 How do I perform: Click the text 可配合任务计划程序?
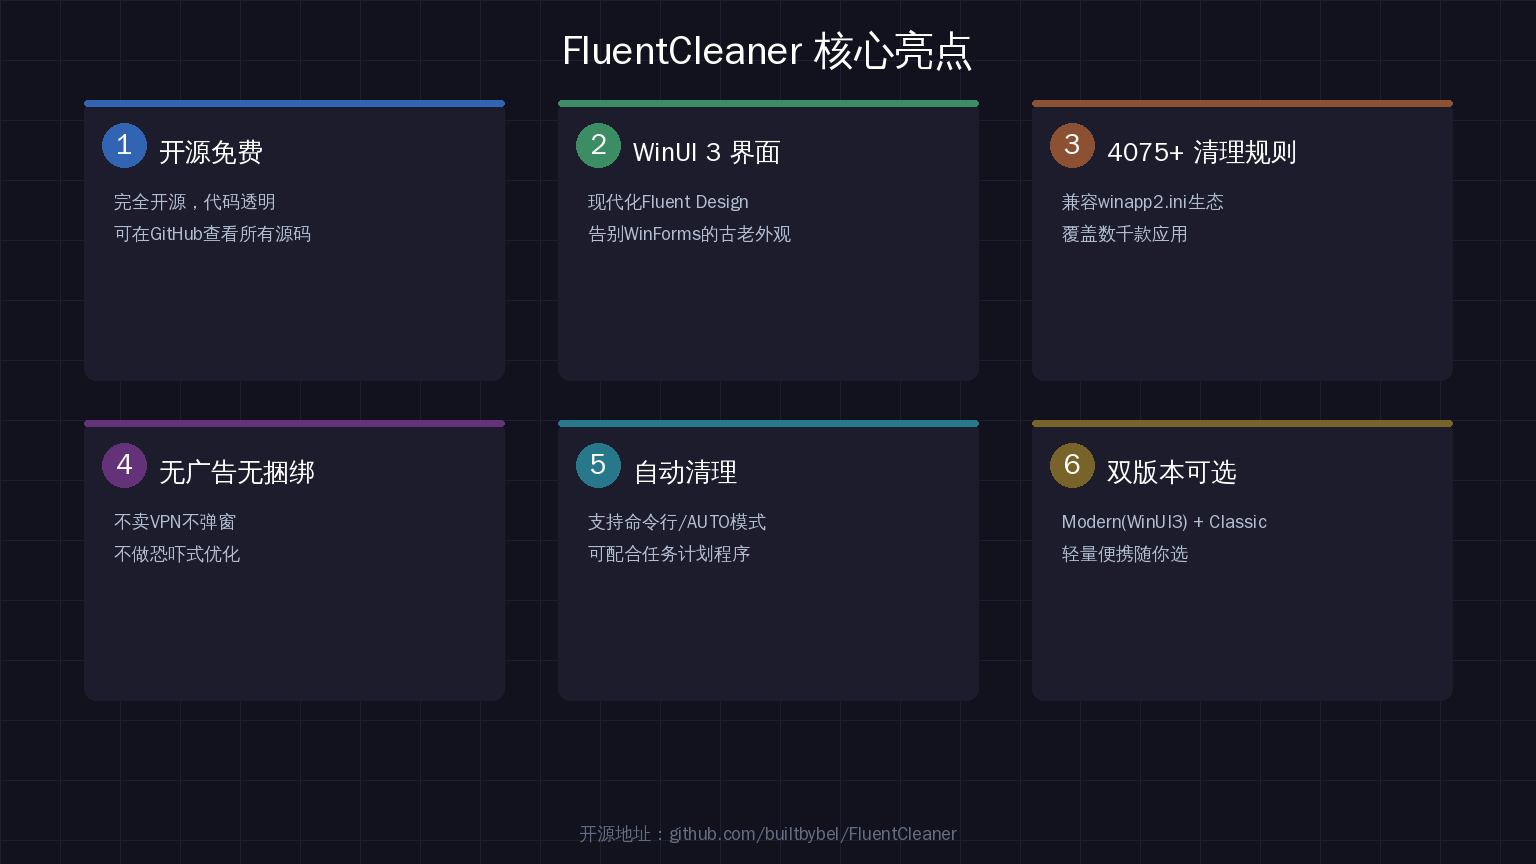click(x=669, y=554)
